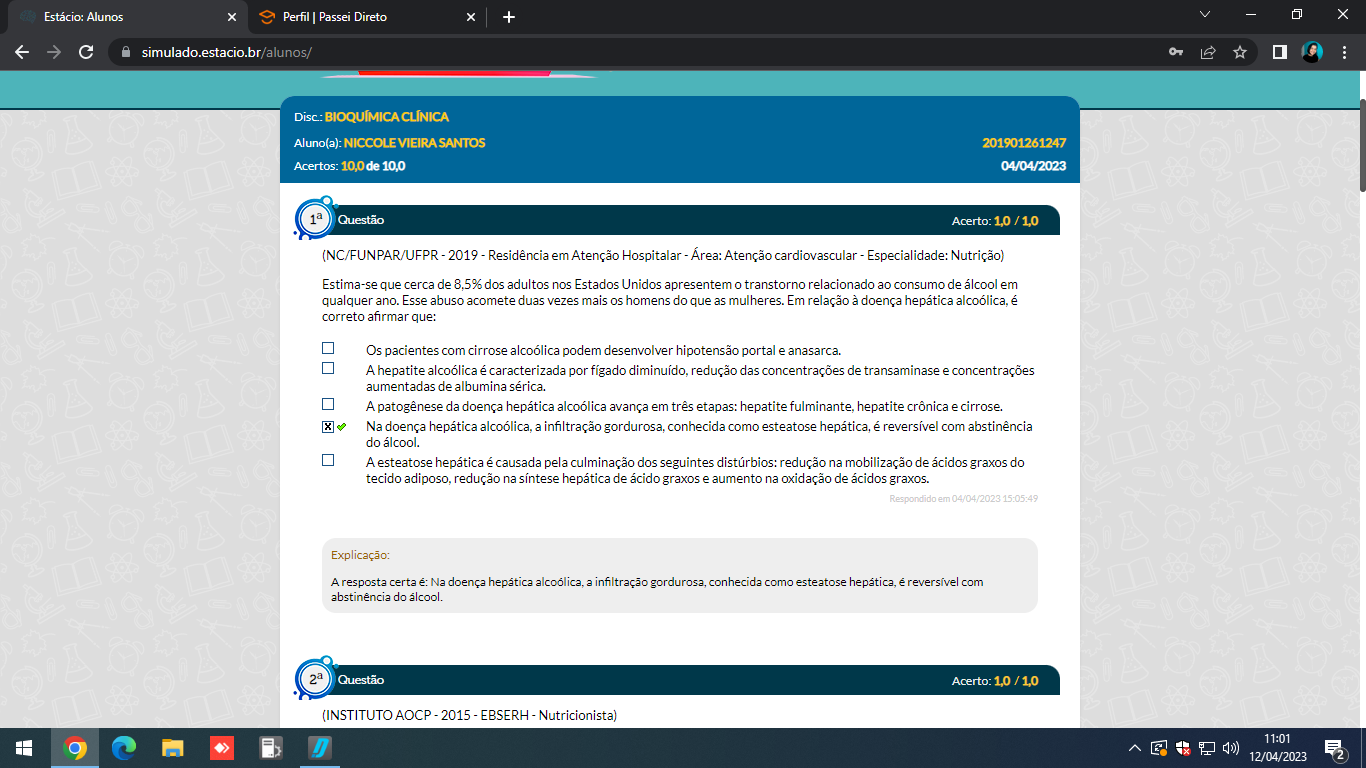Select the option about três etapas da patogênese
This screenshot has height=768, width=1366.
[x=328, y=405]
